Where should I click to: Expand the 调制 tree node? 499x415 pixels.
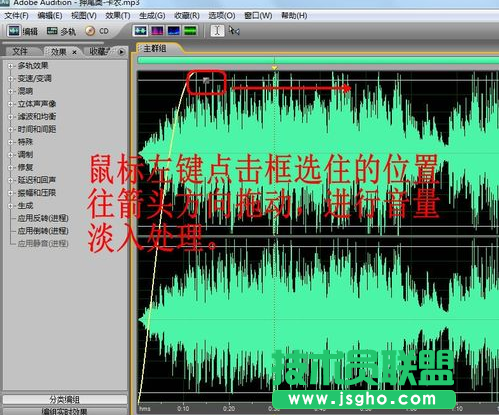[x=10, y=155]
